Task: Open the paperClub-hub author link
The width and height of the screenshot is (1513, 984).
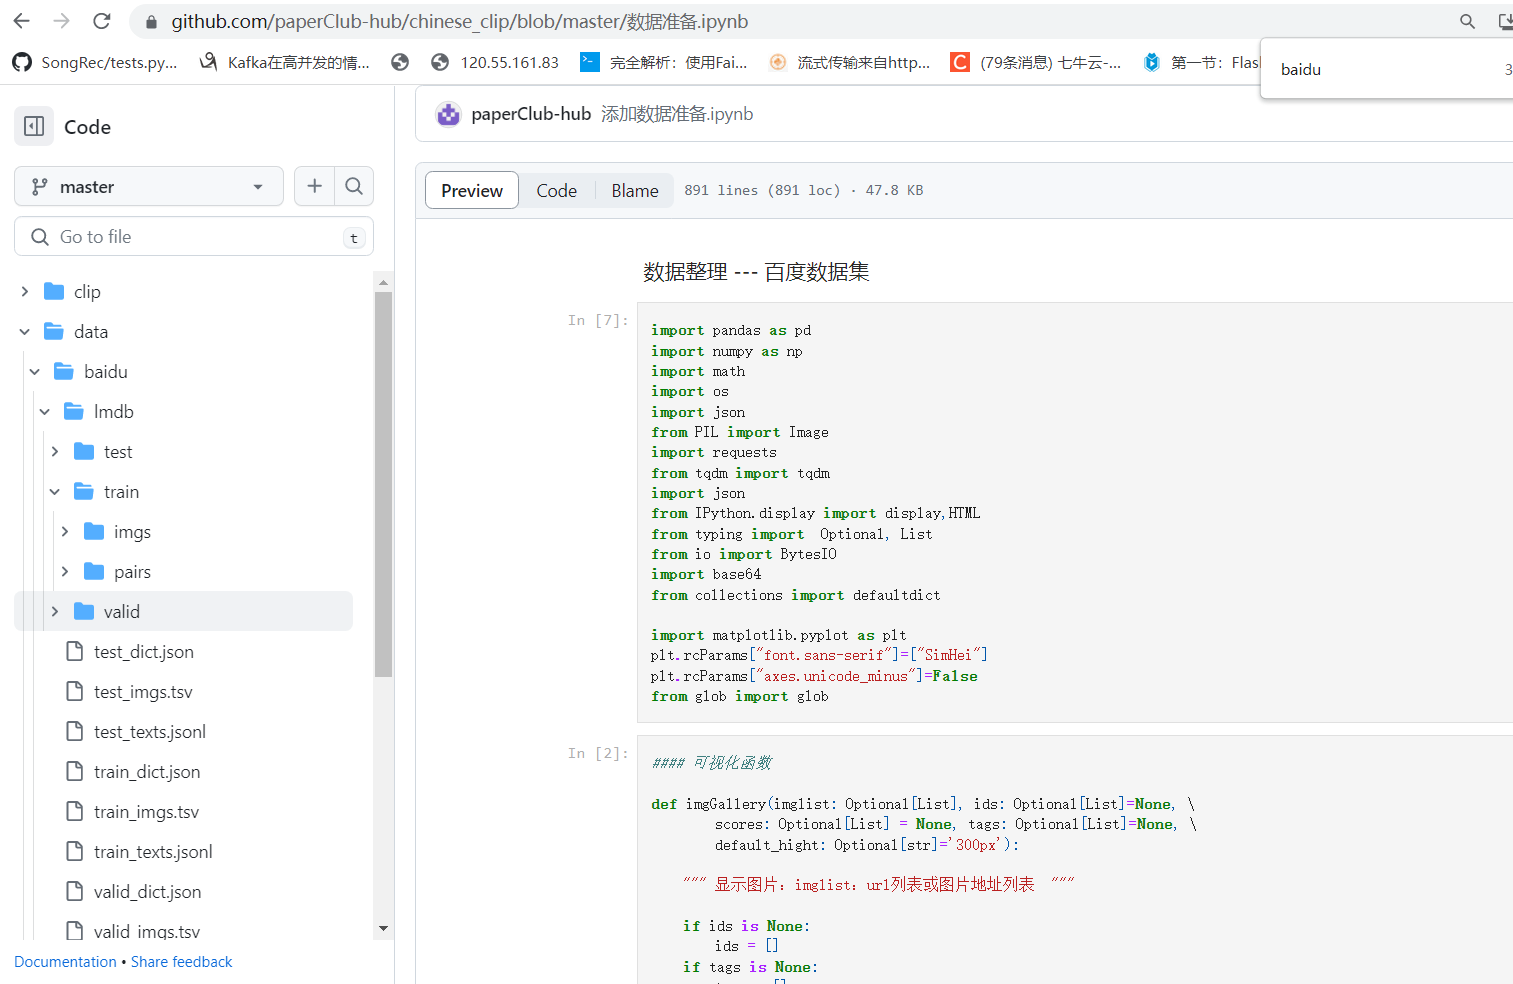Action: pos(531,114)
